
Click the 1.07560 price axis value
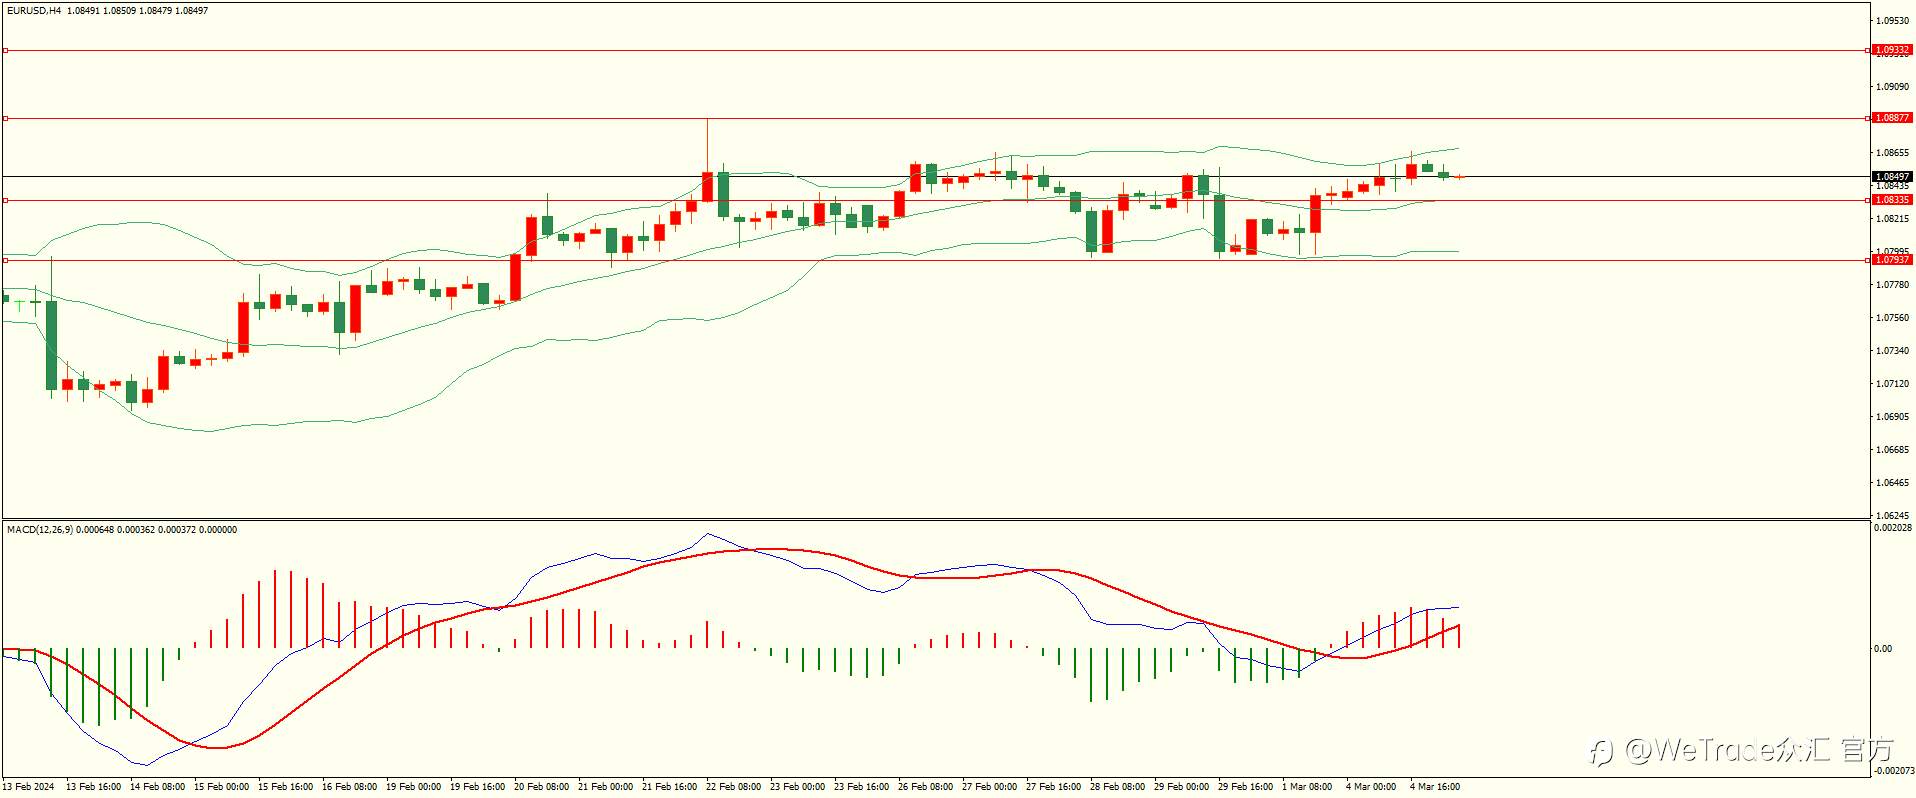click(1892, 318)
